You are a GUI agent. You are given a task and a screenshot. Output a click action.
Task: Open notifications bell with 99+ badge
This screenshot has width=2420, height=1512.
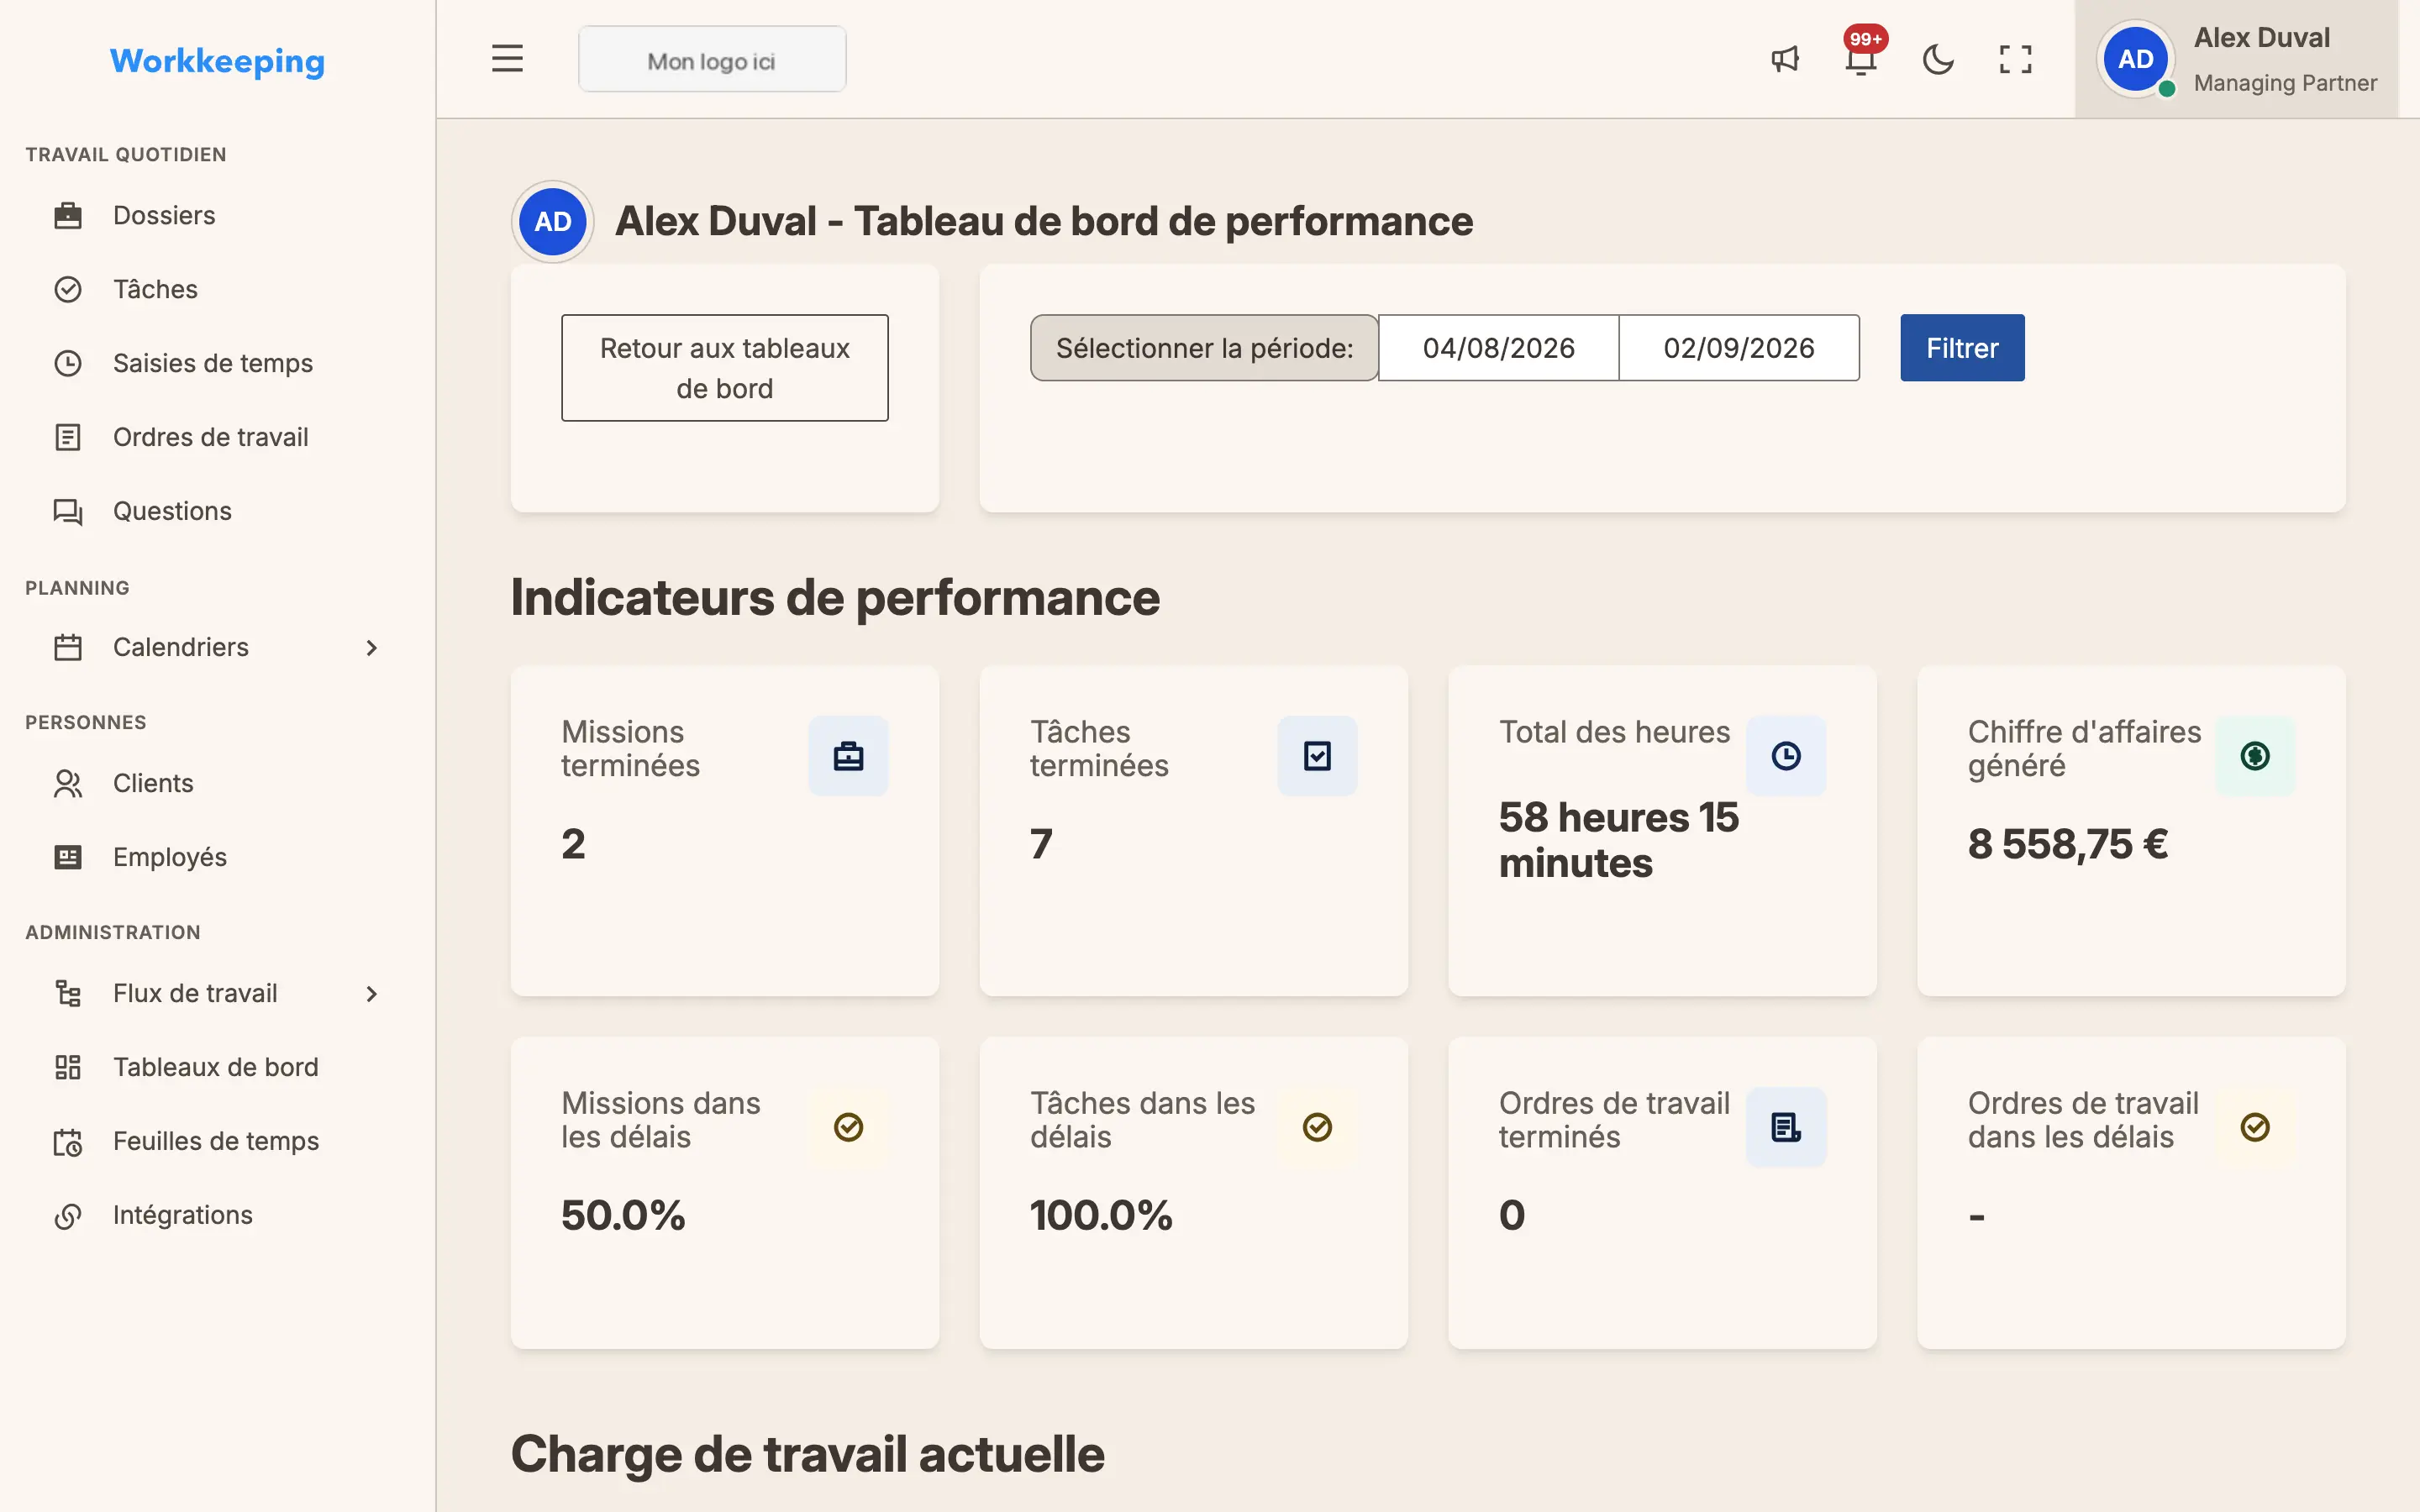pyautogui.click(x=1862, y=54)
